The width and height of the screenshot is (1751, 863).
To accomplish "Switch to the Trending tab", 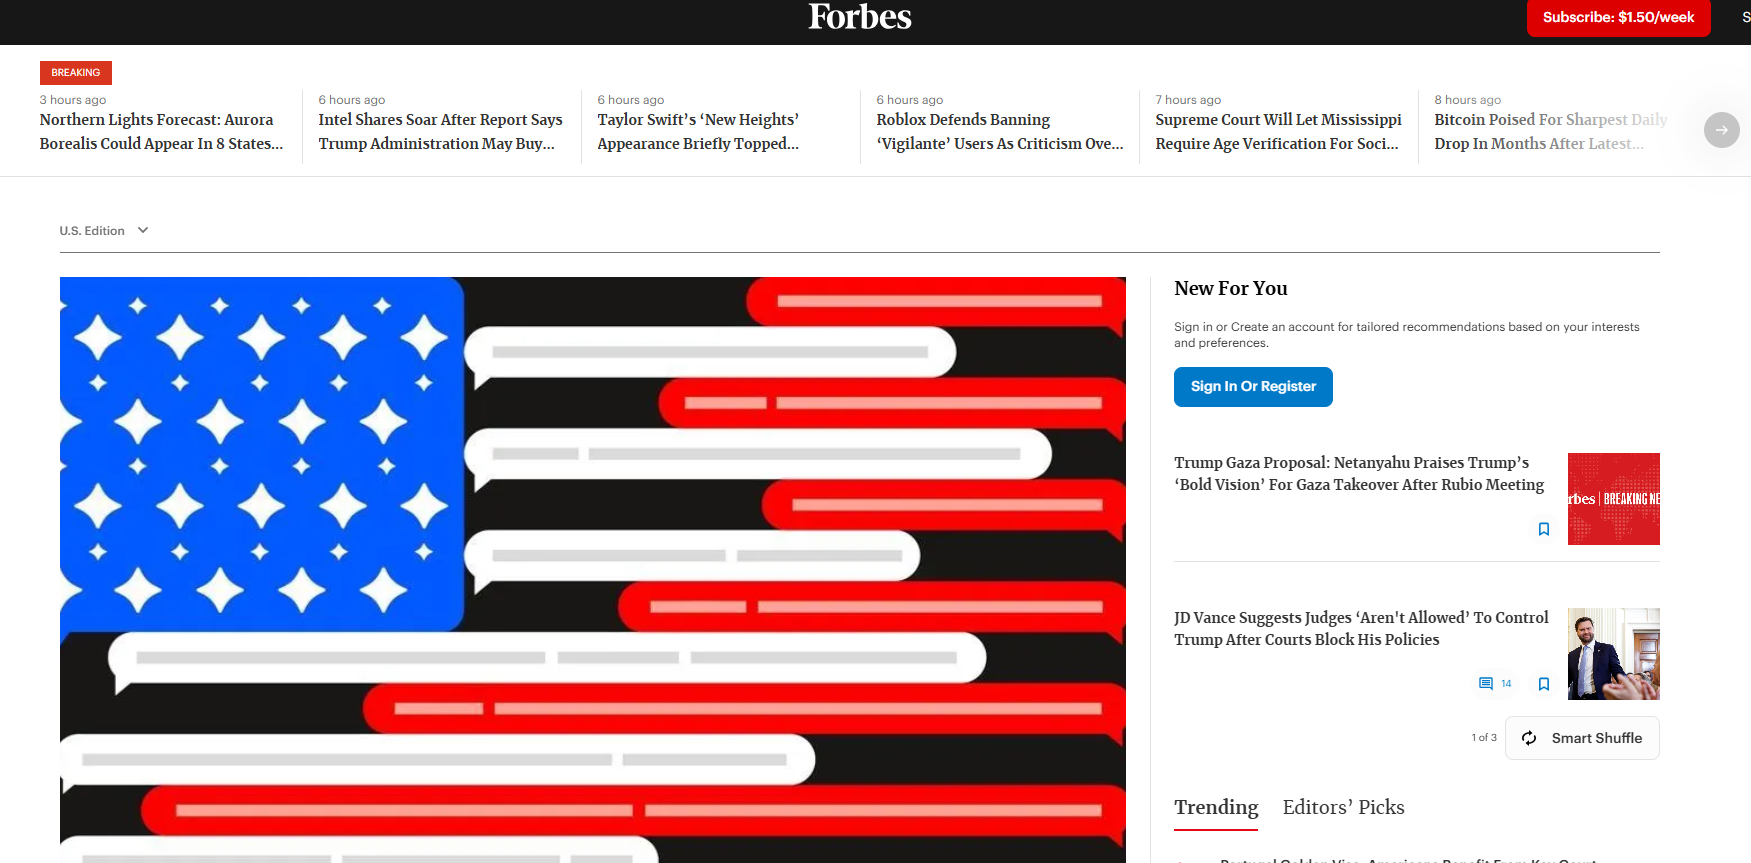I will point(1216,808).
